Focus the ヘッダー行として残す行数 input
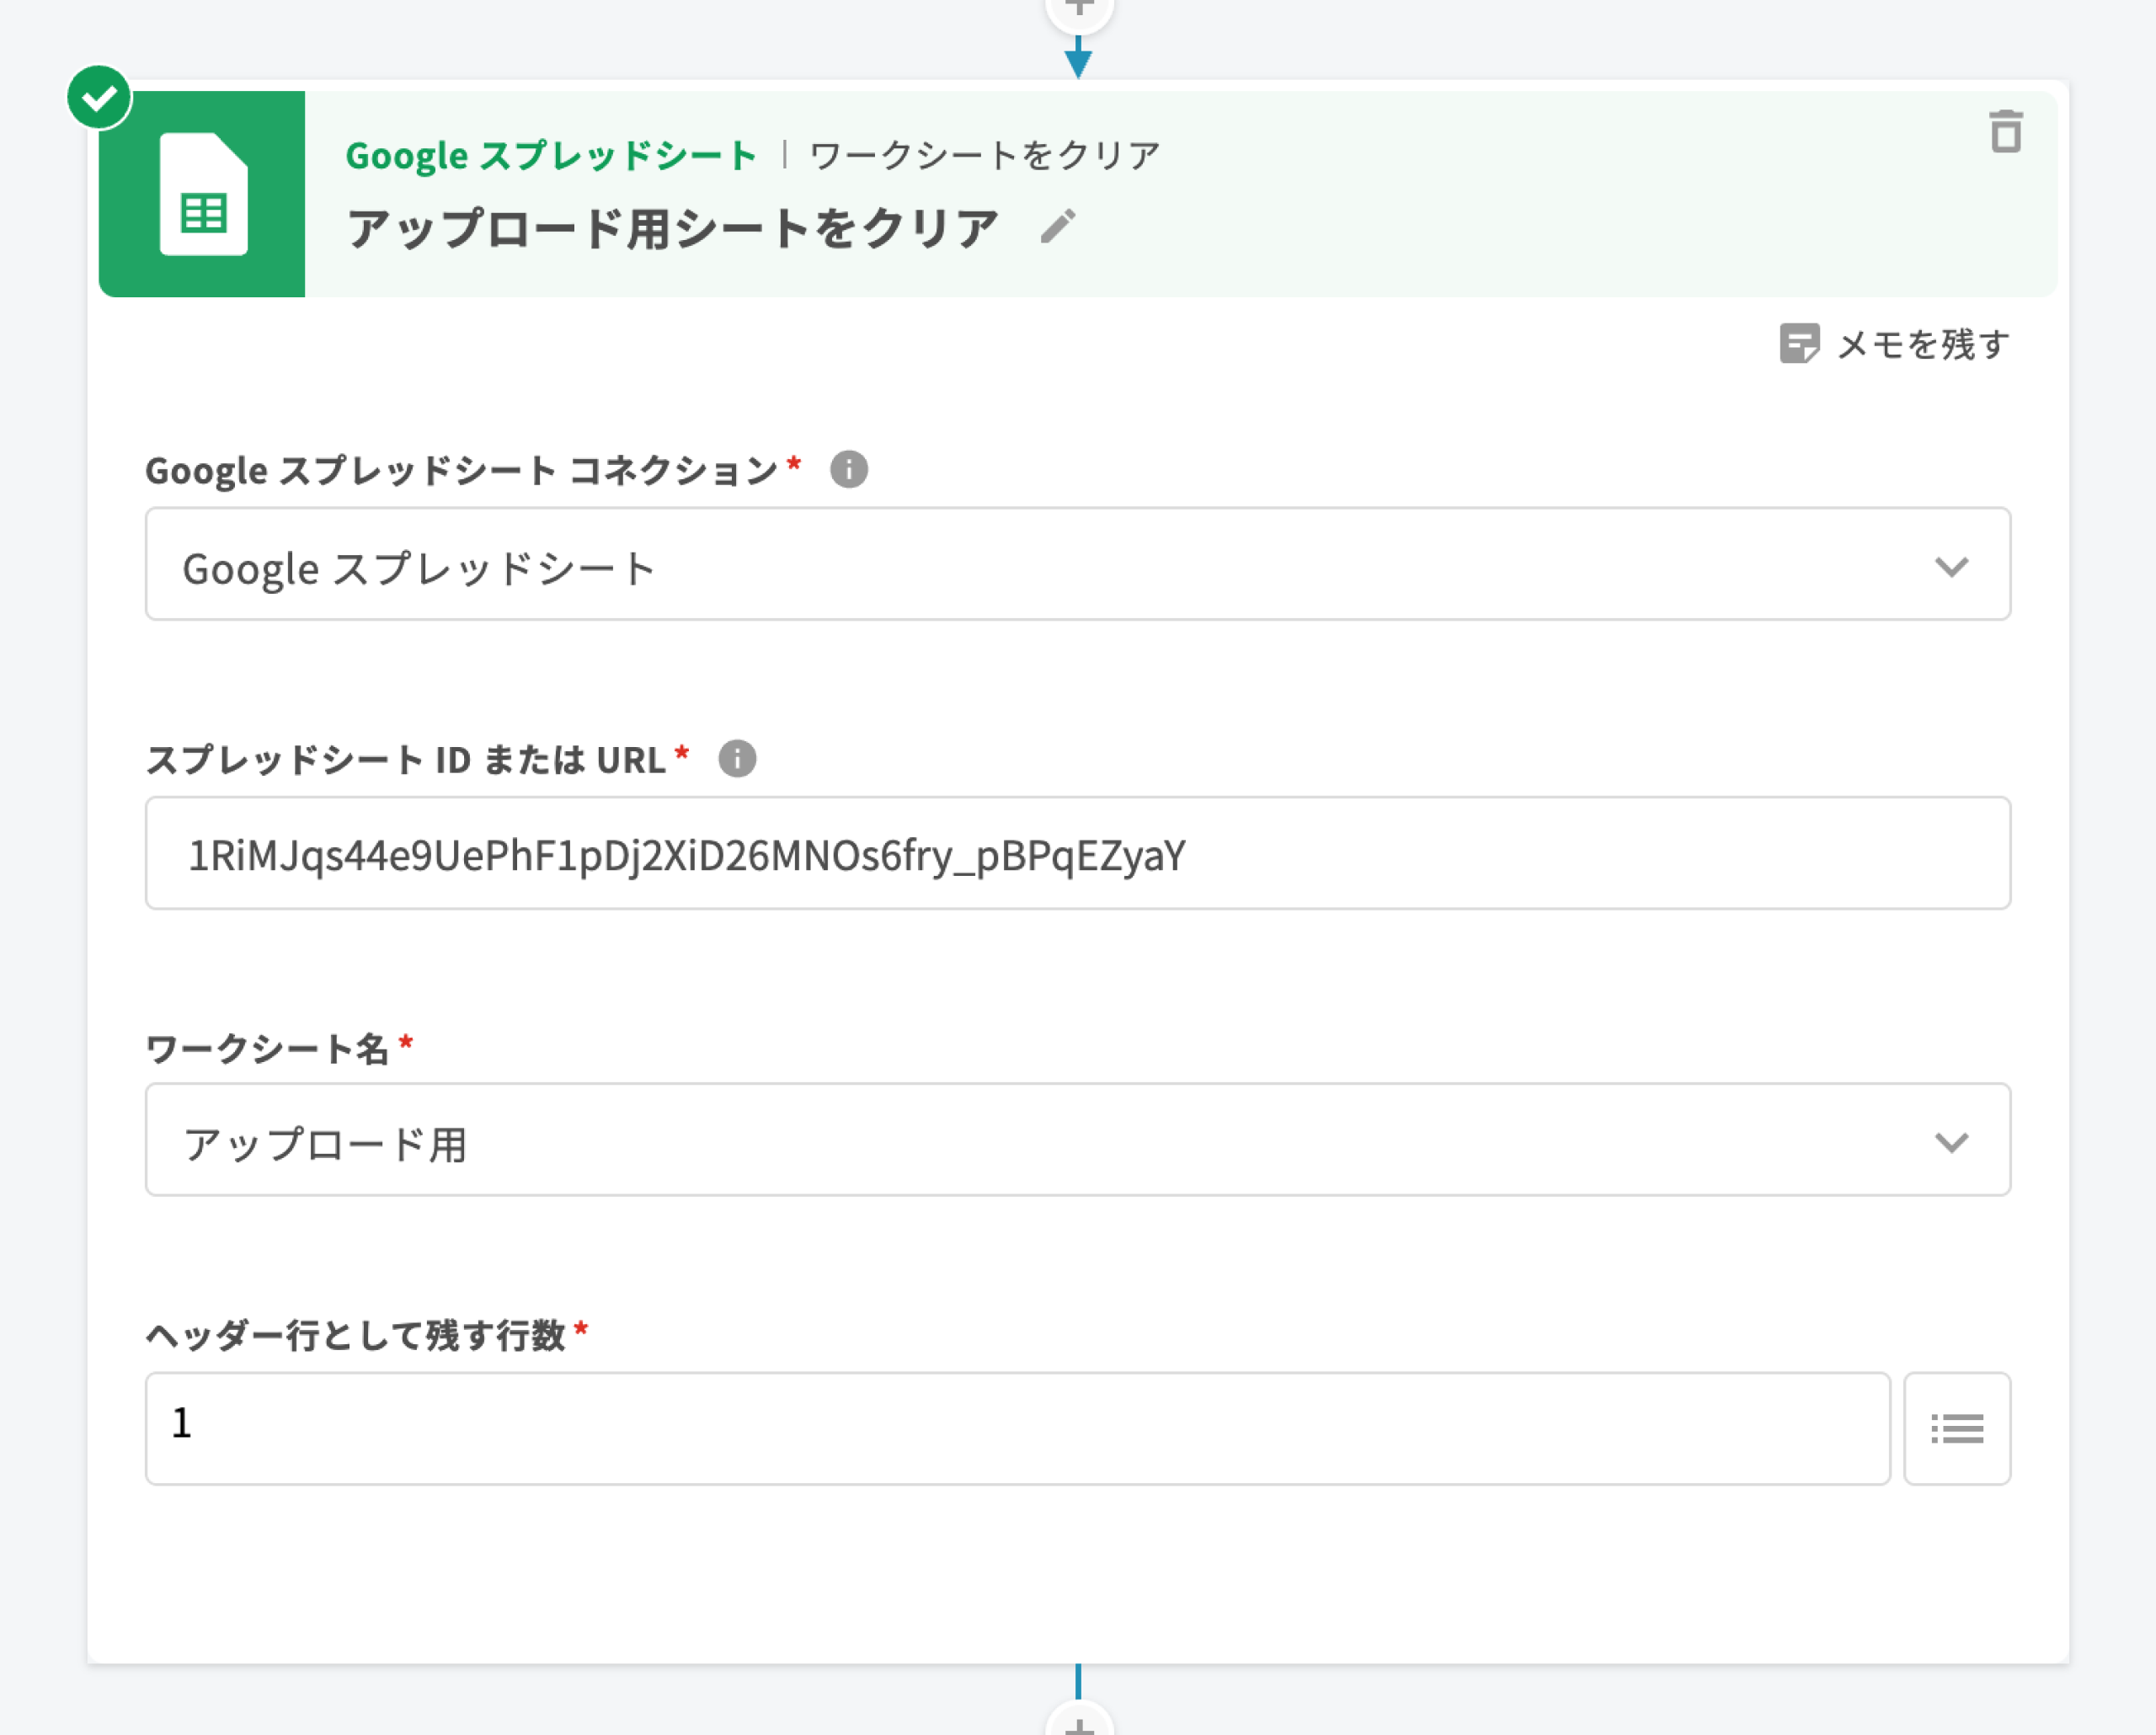Viewport: 2156px width, 1735px height. (1016, 1428)
